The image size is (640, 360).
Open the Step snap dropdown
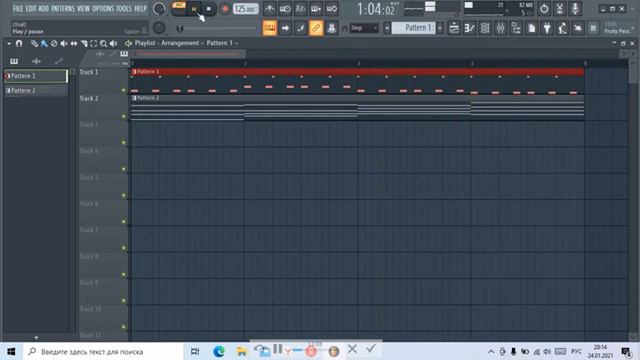[x=364, y=28]
